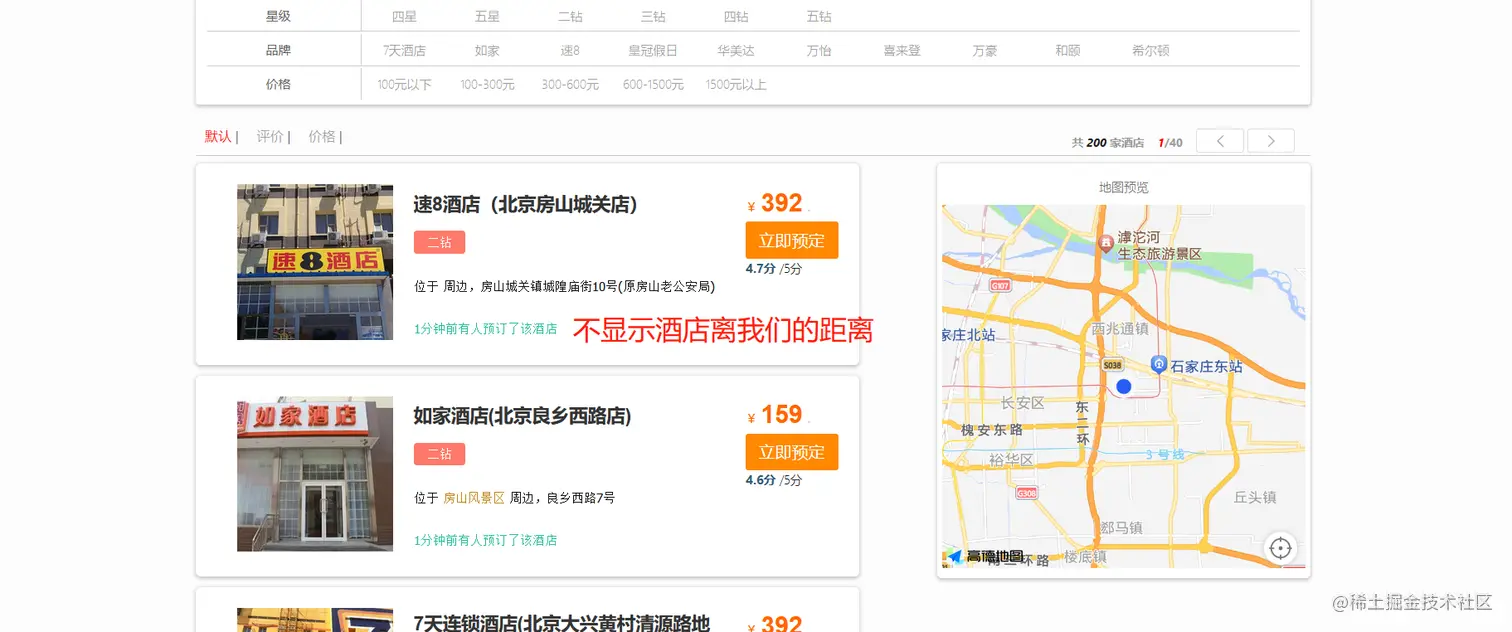The image size is (1512, 632).
Task: Filter by 四钻 rating
Action: (736, 17)
